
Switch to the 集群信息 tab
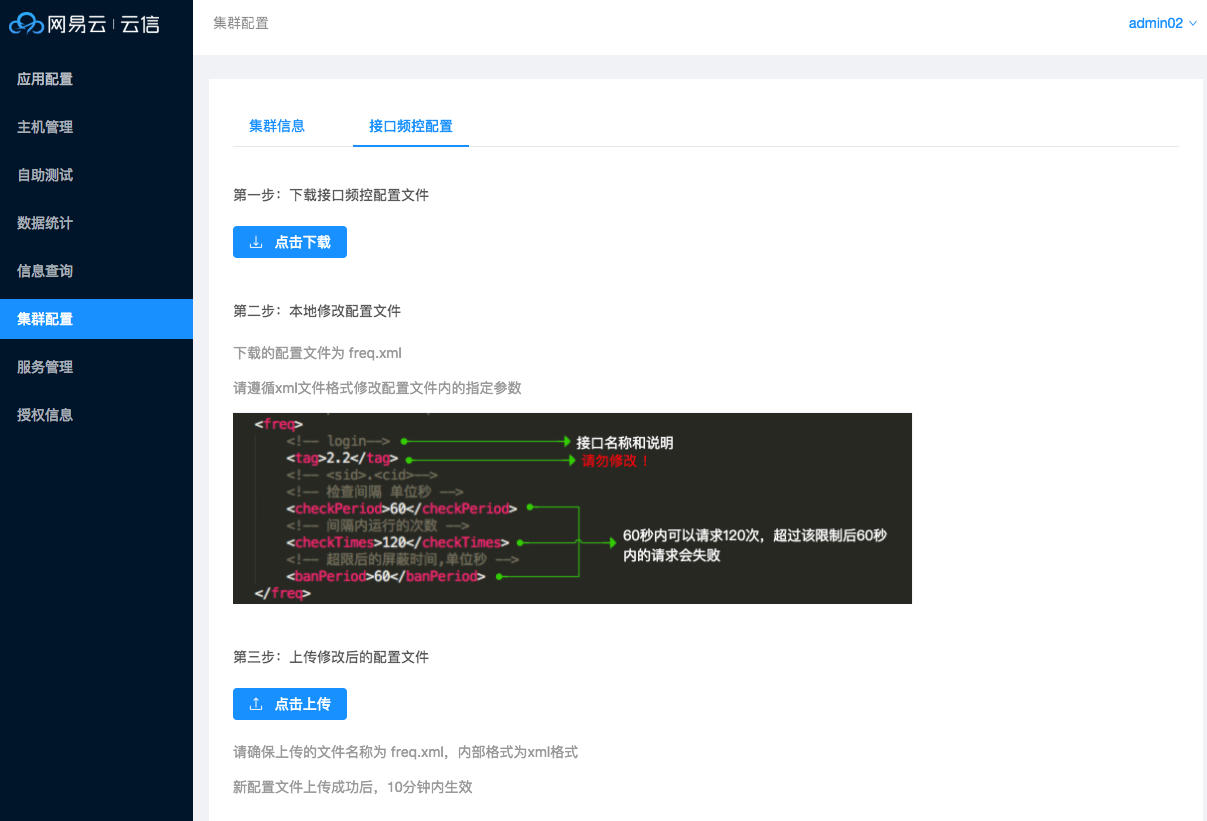(x=277, y=127)
